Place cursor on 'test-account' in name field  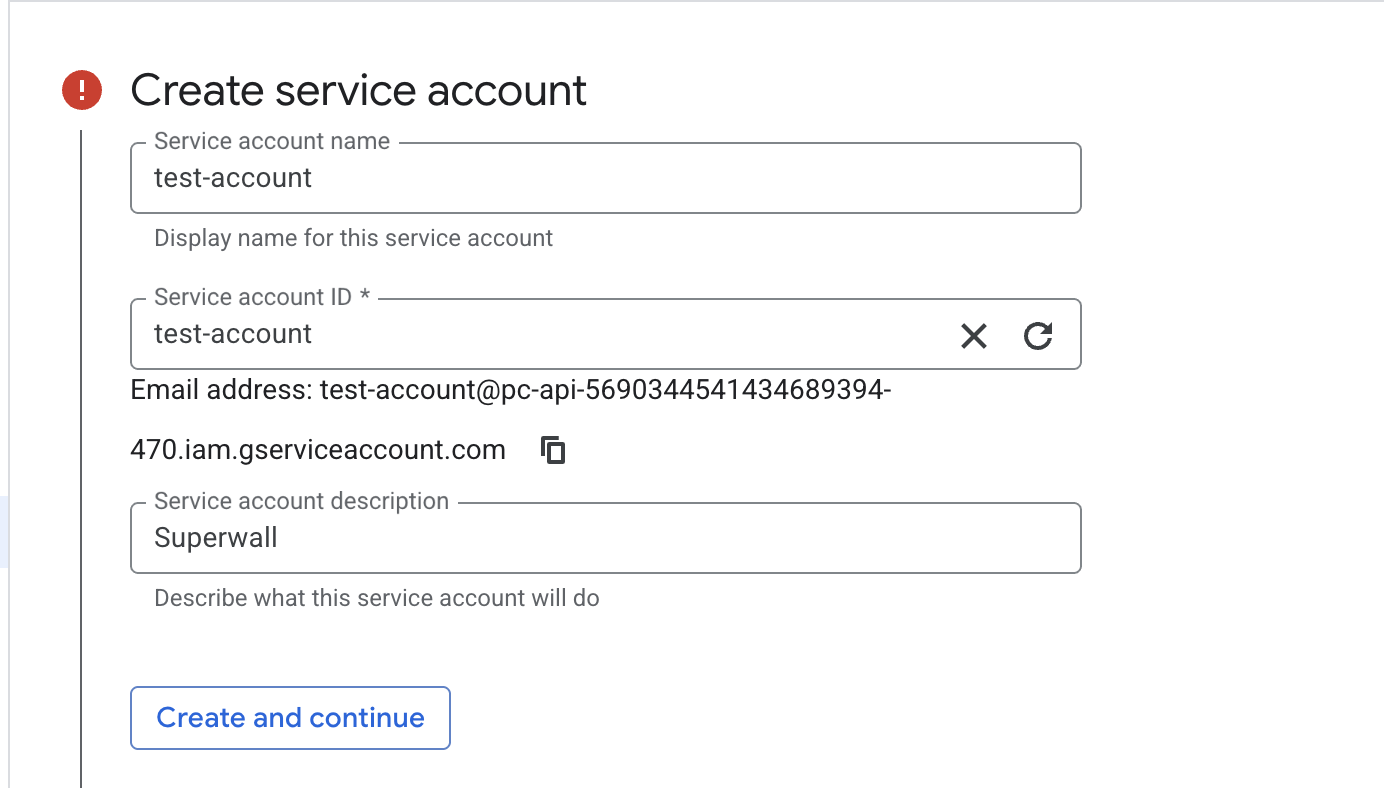pos(233,178)
